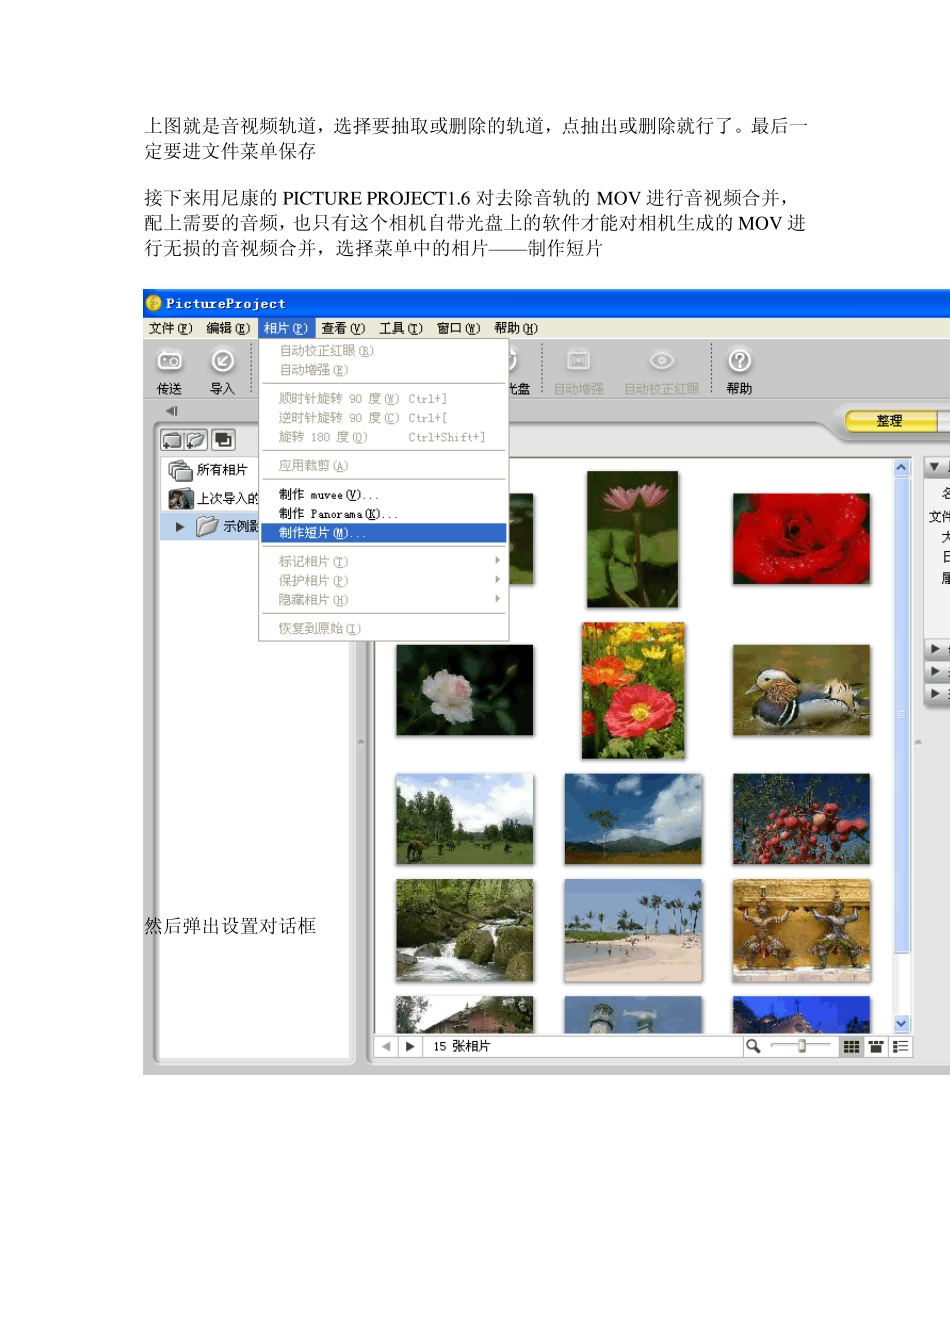This screenshot has width=950, height=1344.
Task: Expand the first collapsed section in the right panel
Action: point(935,649)
